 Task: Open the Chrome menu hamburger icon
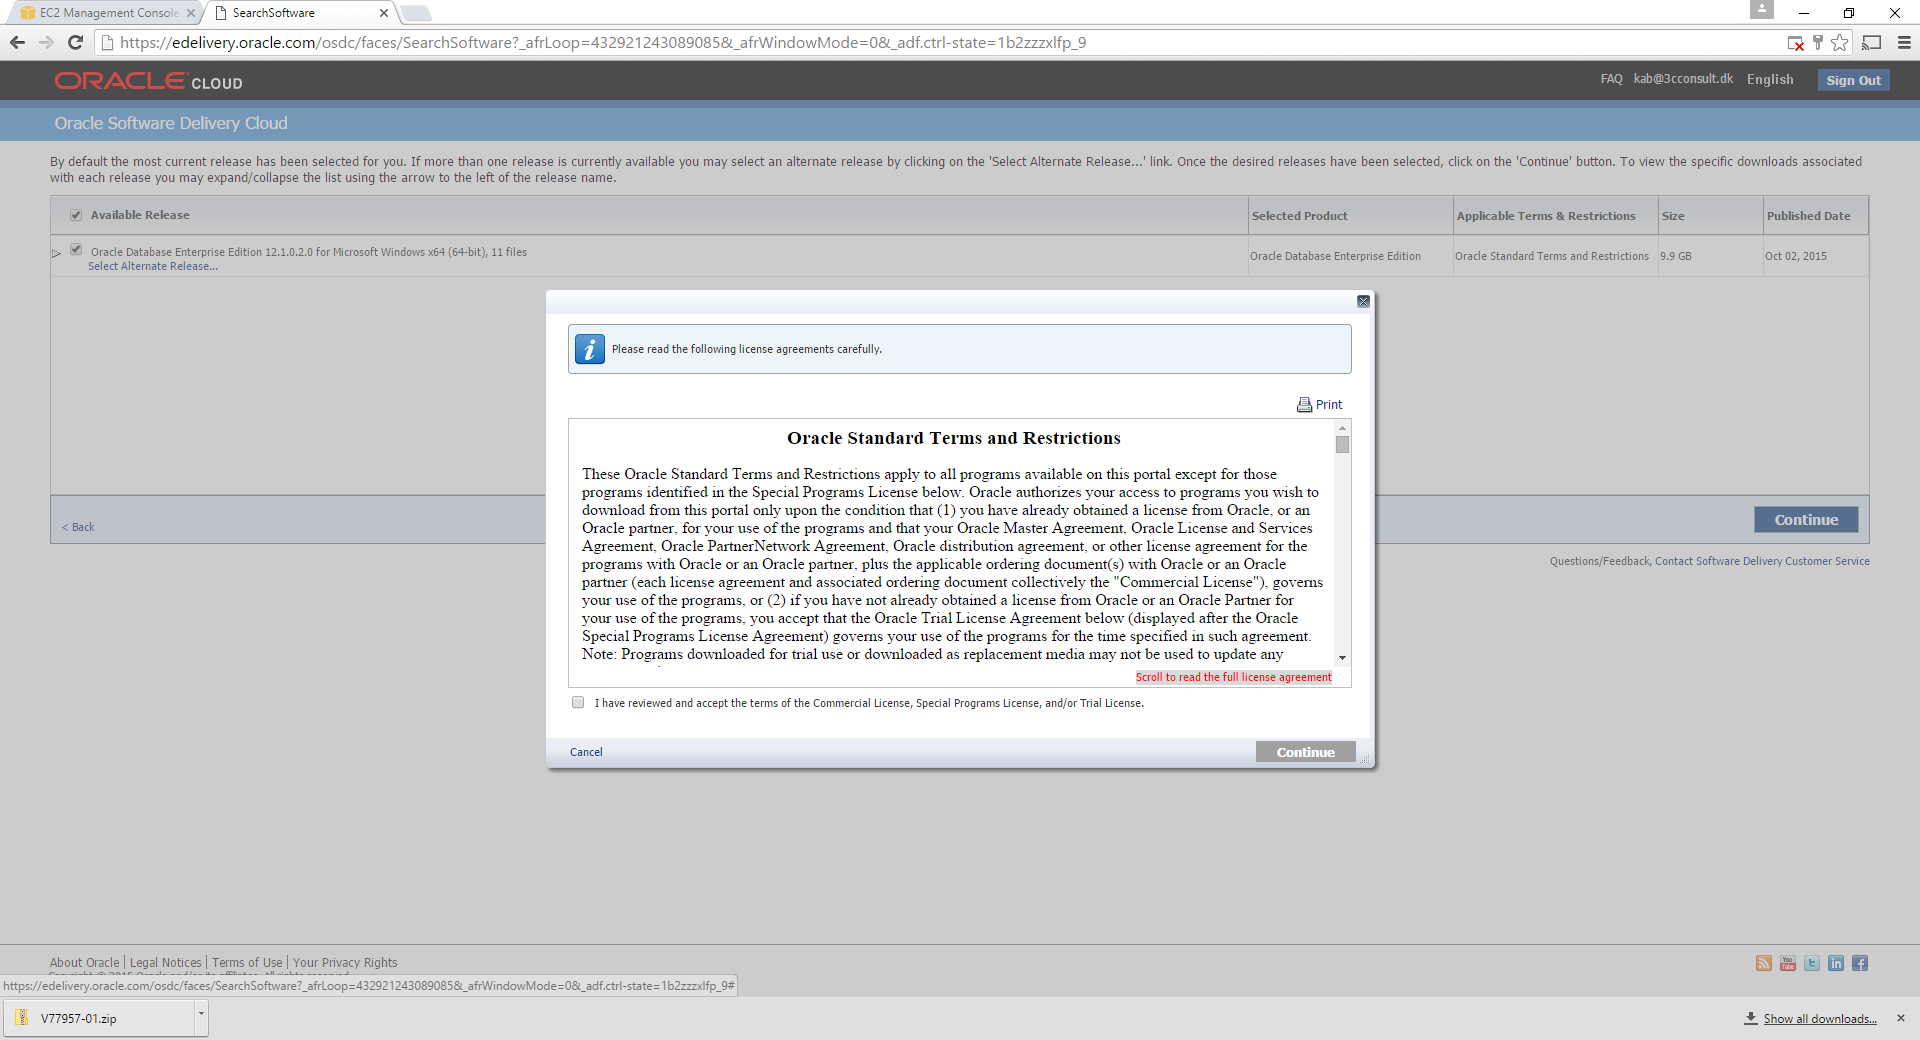click(1904, 43)
